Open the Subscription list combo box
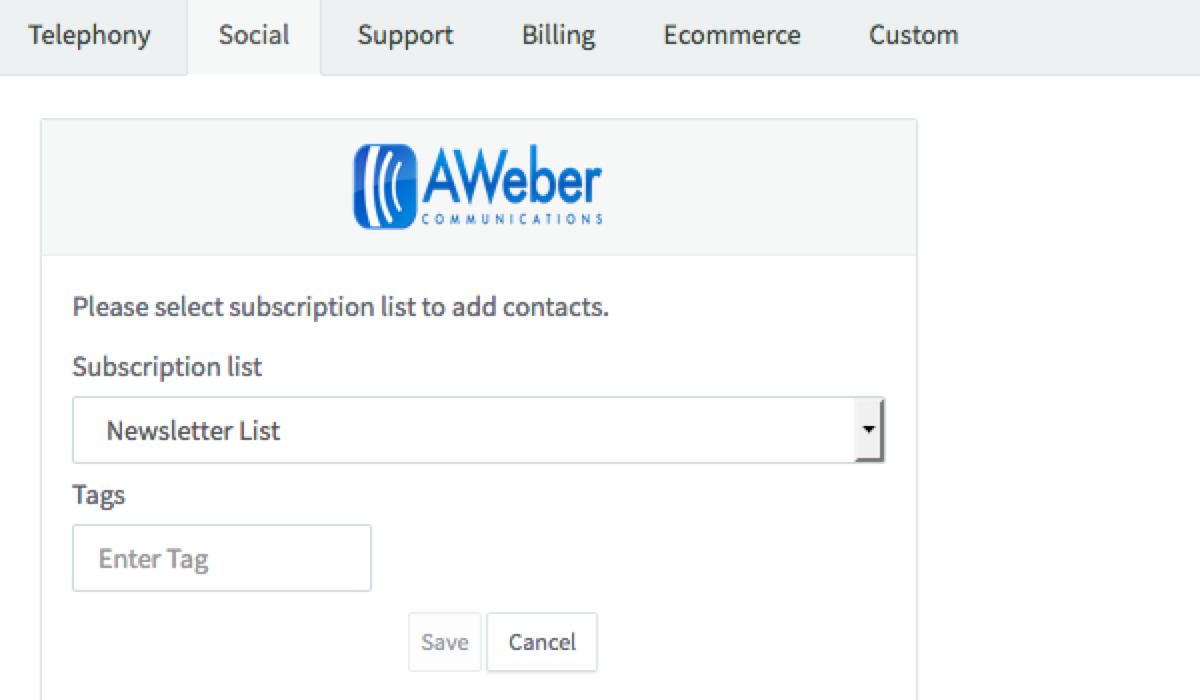This screenshot has width=1200, height=700. pos(460,431)
